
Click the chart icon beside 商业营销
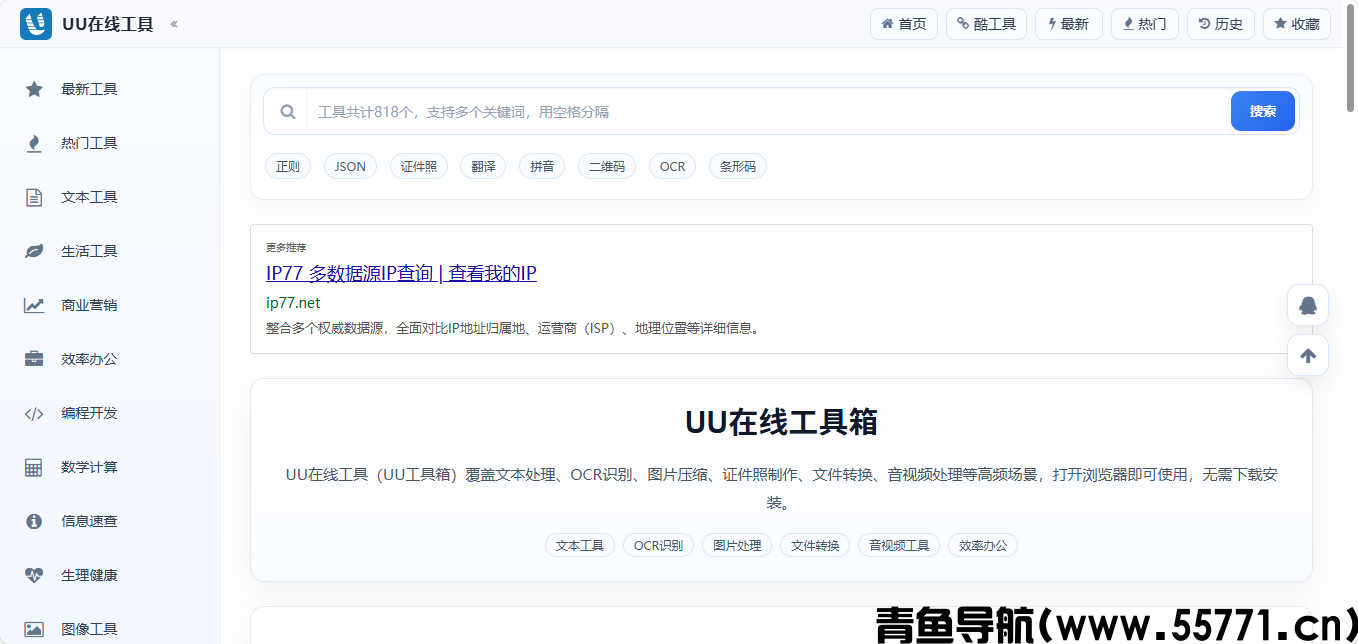[x=34, y=305]
